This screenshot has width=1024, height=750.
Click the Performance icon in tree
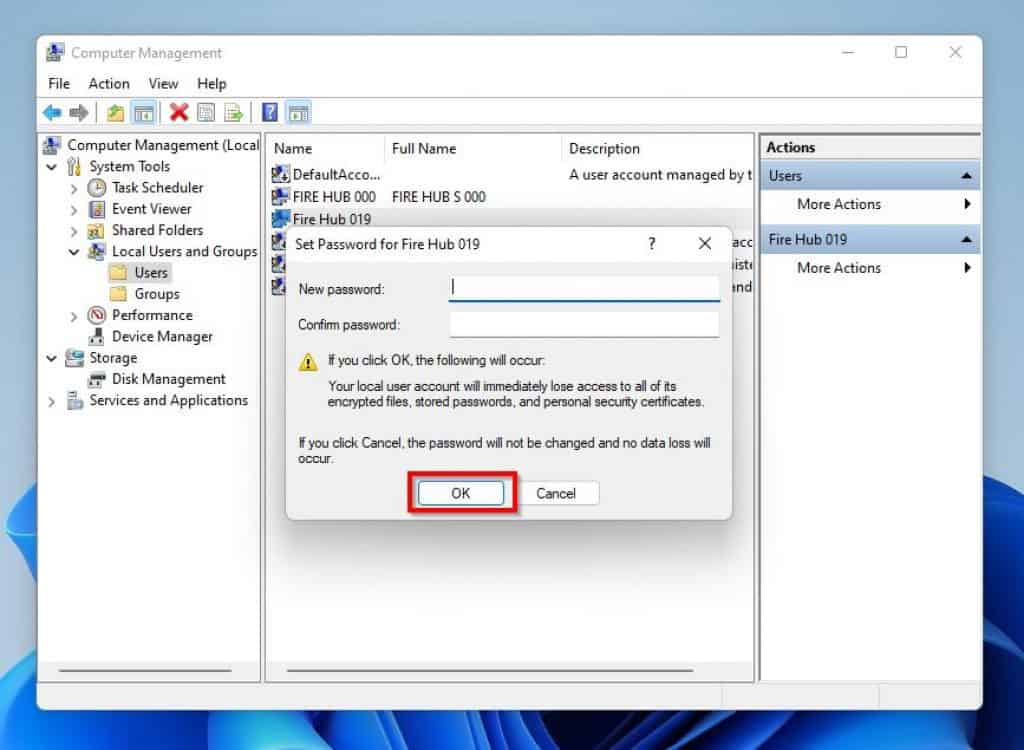(x=97, y=316)
